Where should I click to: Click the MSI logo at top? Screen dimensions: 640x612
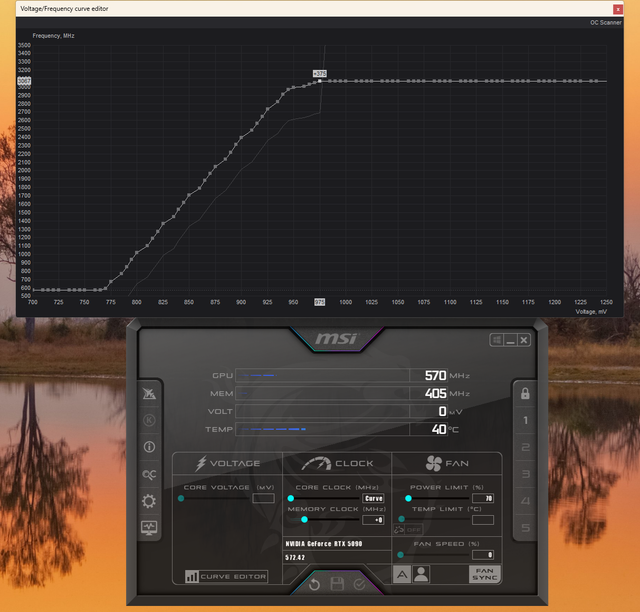click(337, 338)
